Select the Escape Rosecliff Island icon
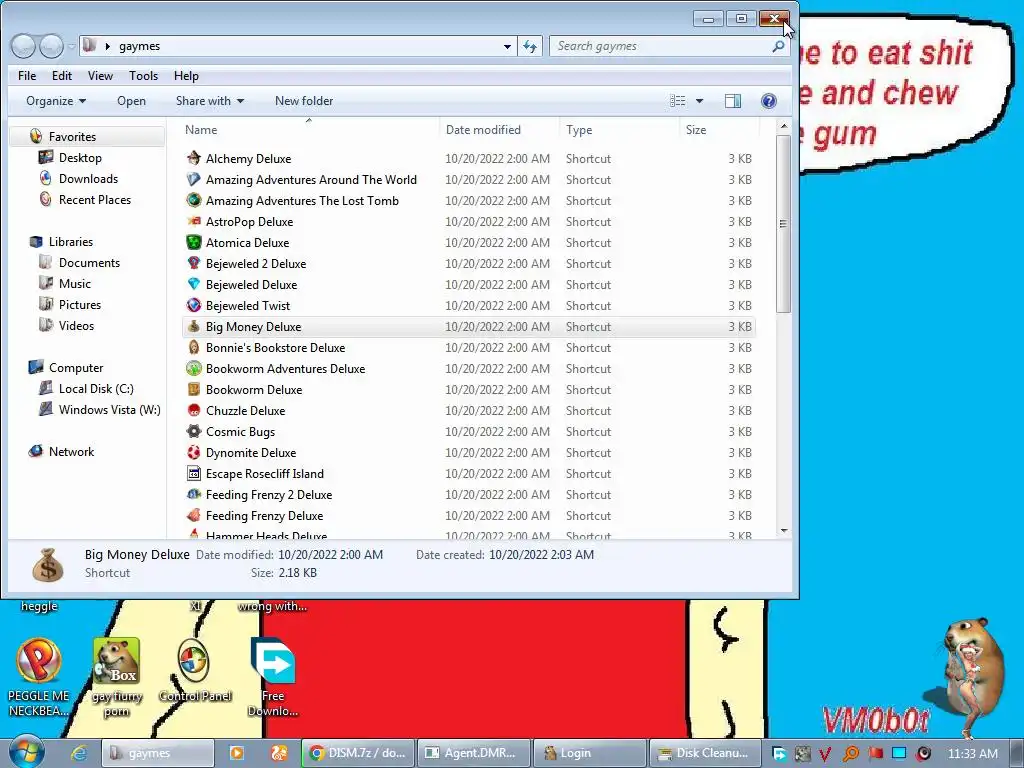 click(193, 473)
